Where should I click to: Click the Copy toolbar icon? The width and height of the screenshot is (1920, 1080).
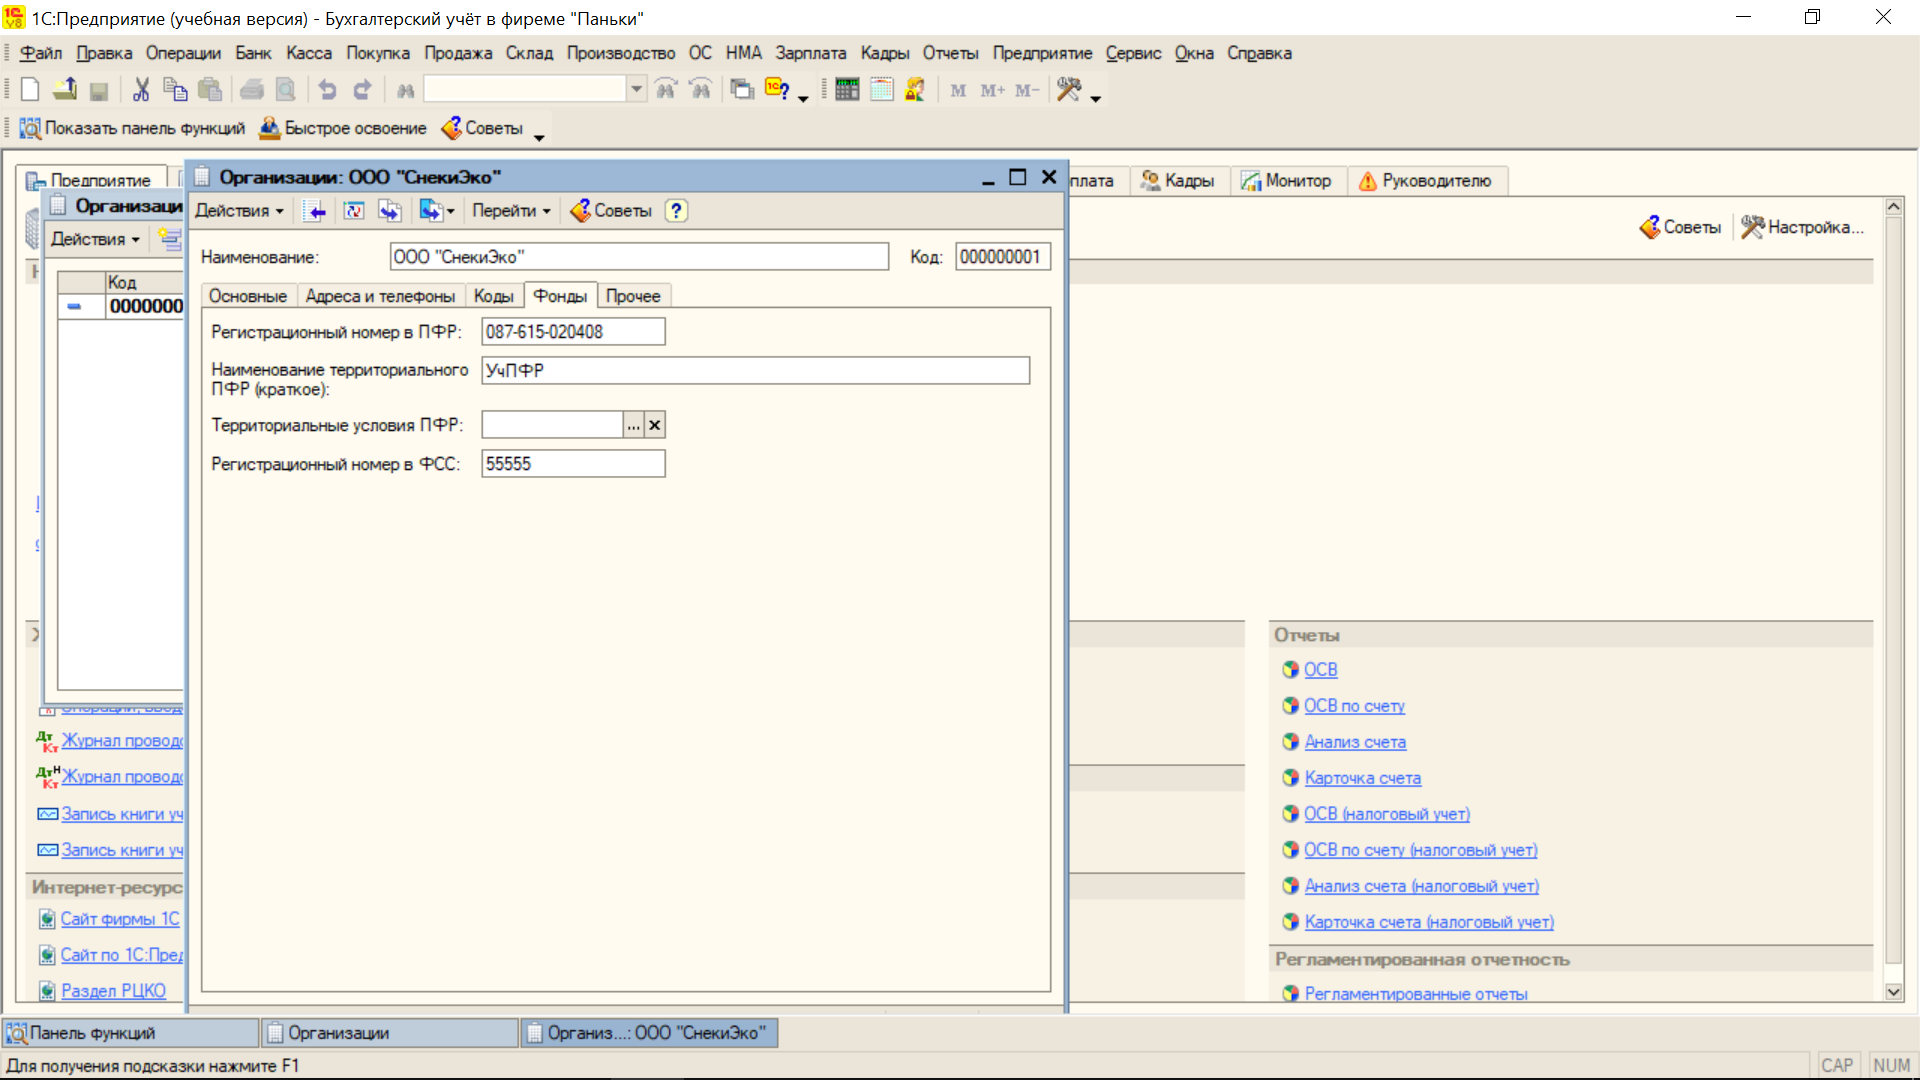tap(175, 90)
